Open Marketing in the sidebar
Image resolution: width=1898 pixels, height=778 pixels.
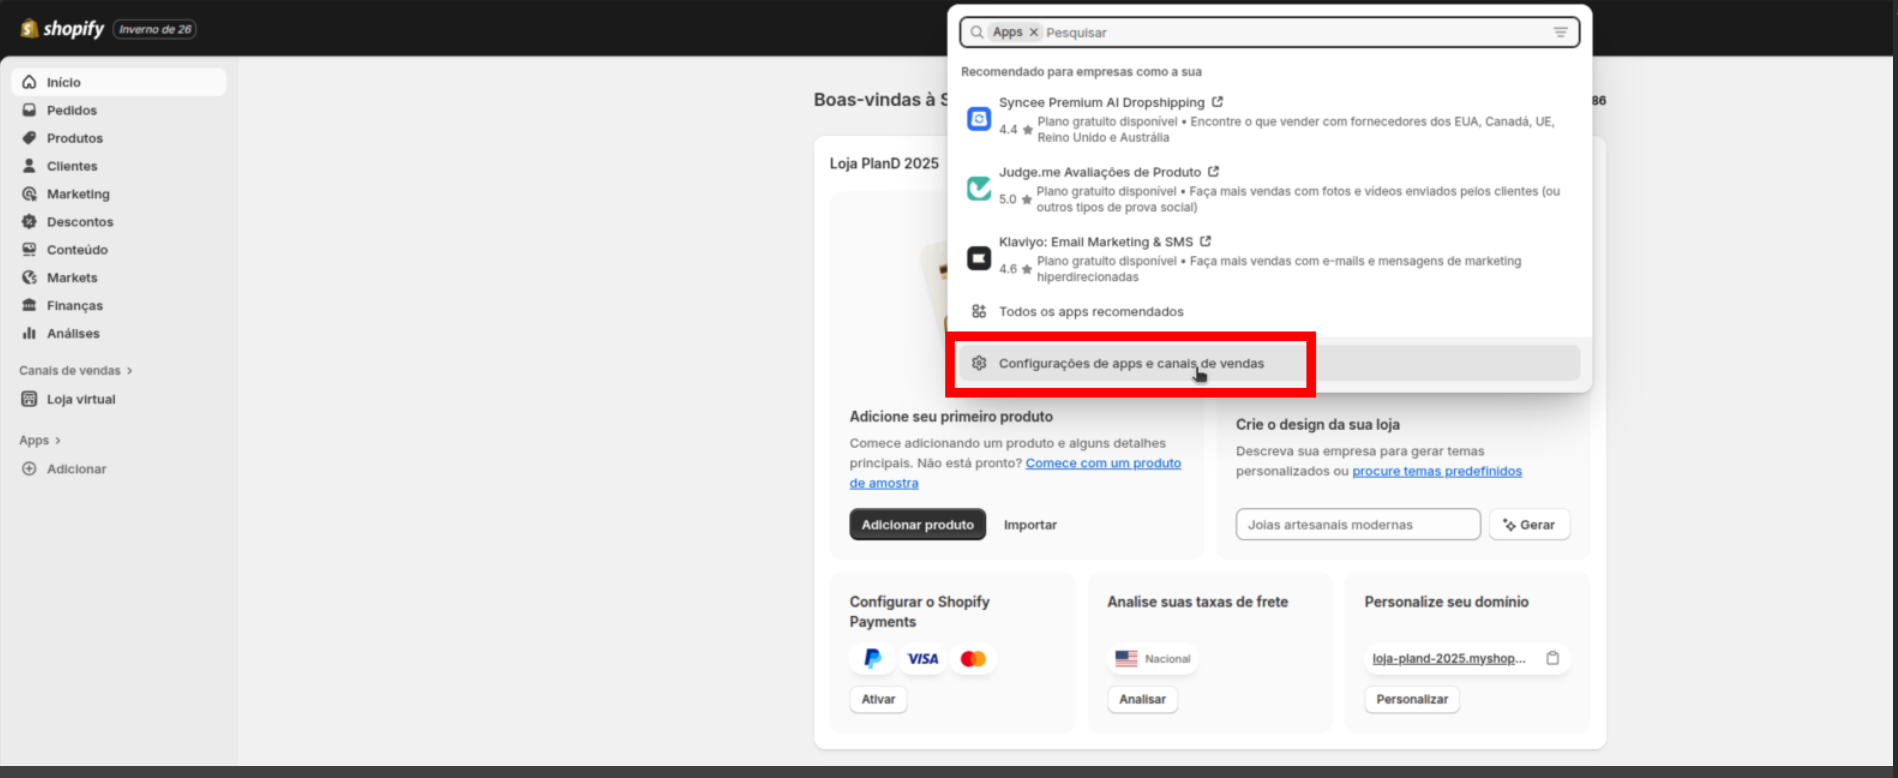119,194
